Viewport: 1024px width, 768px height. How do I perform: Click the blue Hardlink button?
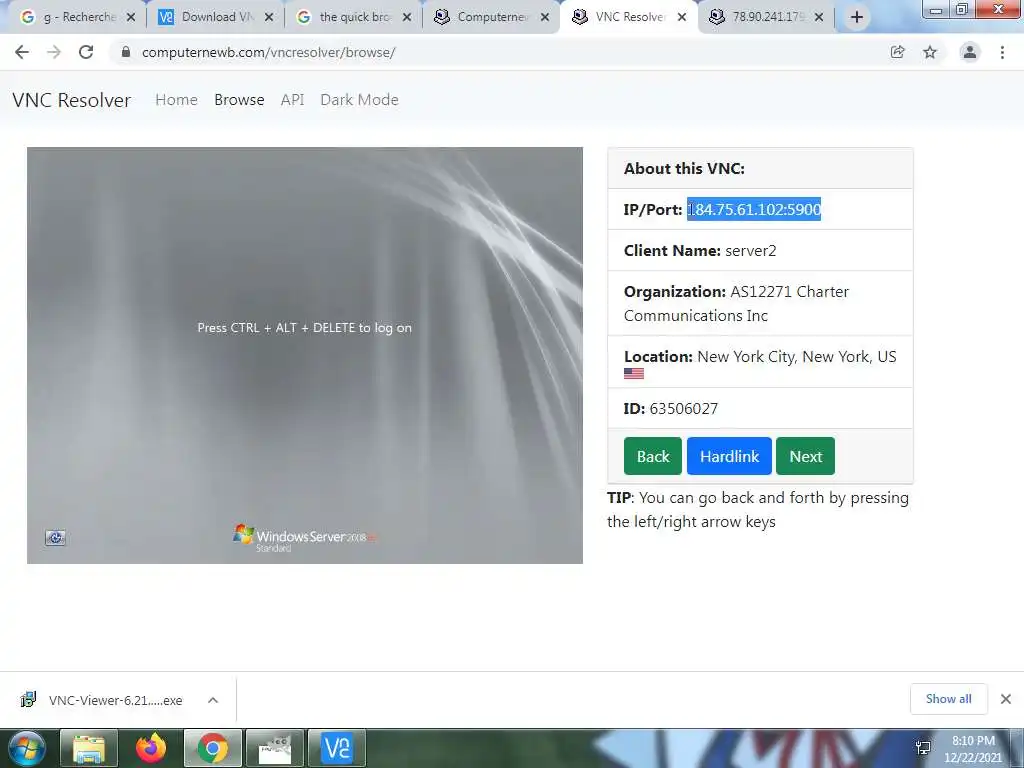click(x=729, y=456)
